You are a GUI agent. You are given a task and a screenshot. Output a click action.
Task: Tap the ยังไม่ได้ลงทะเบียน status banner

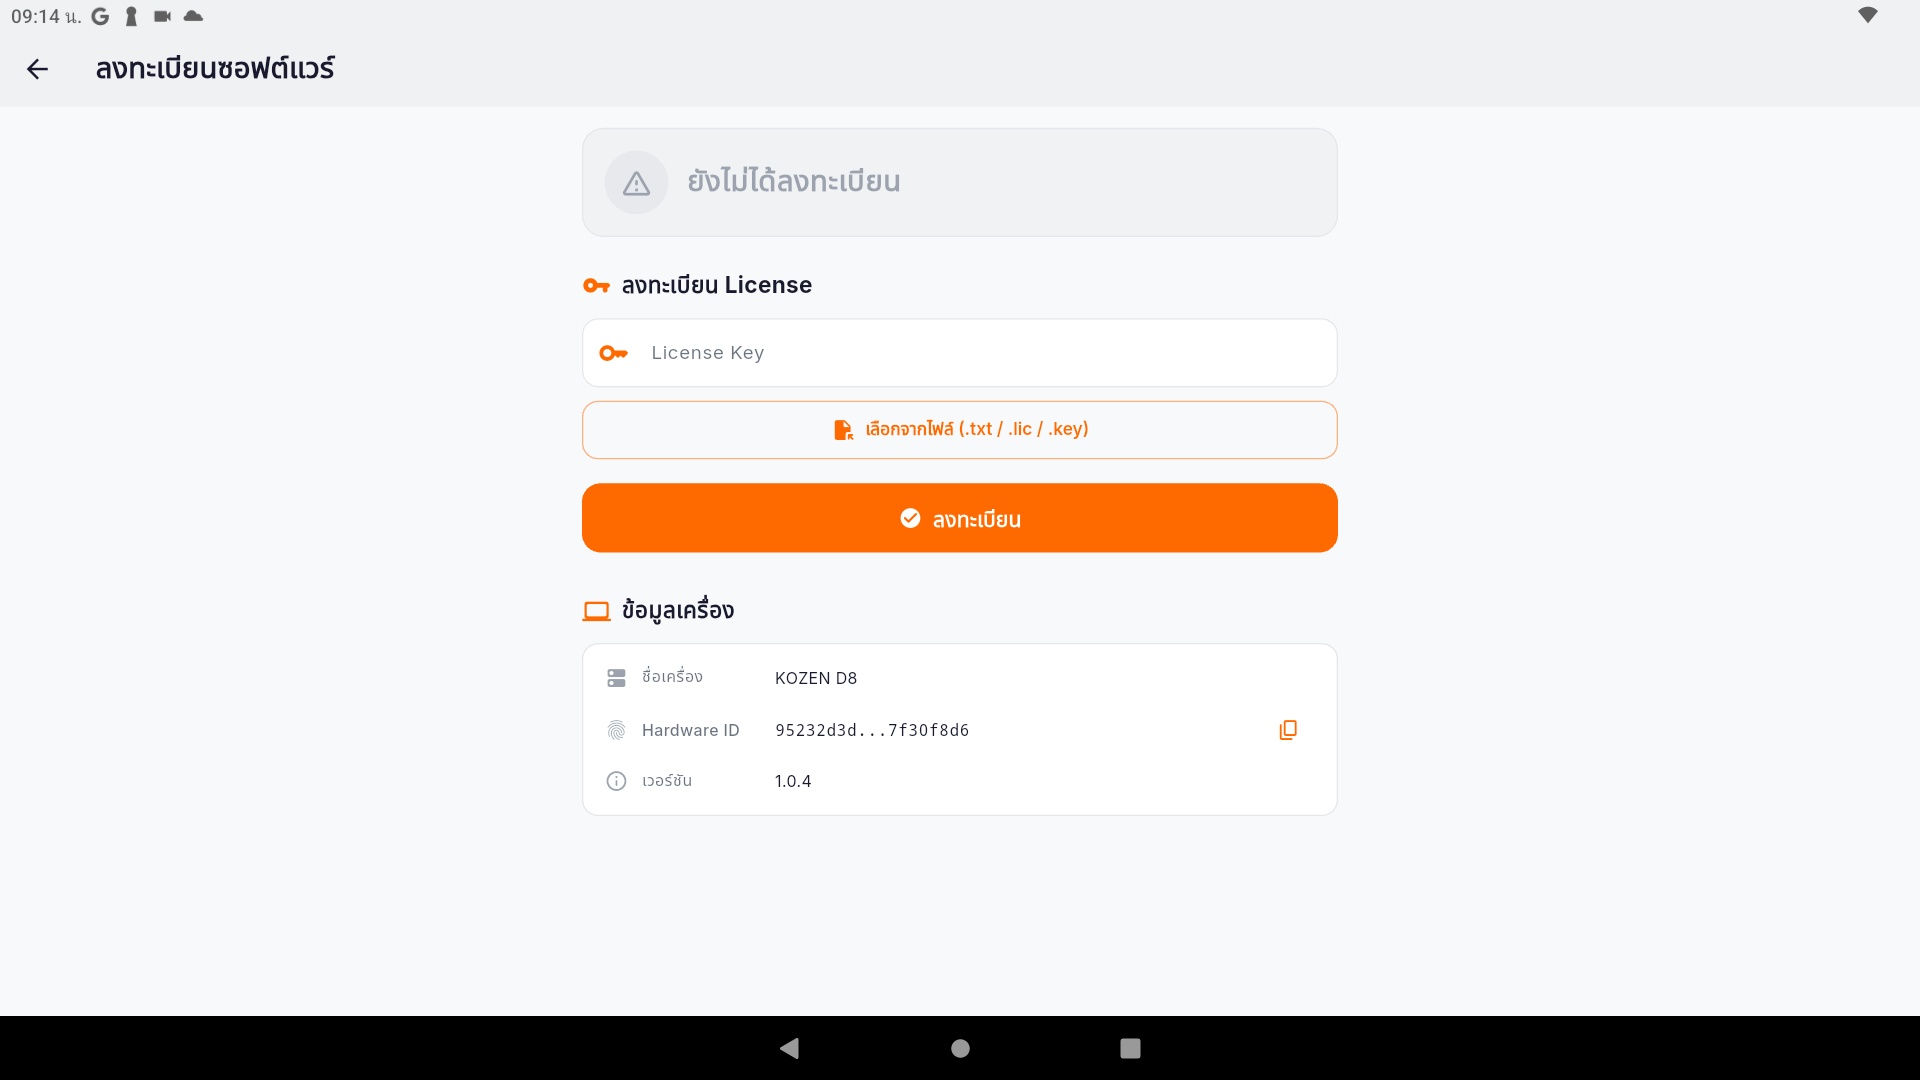point(960,182)
